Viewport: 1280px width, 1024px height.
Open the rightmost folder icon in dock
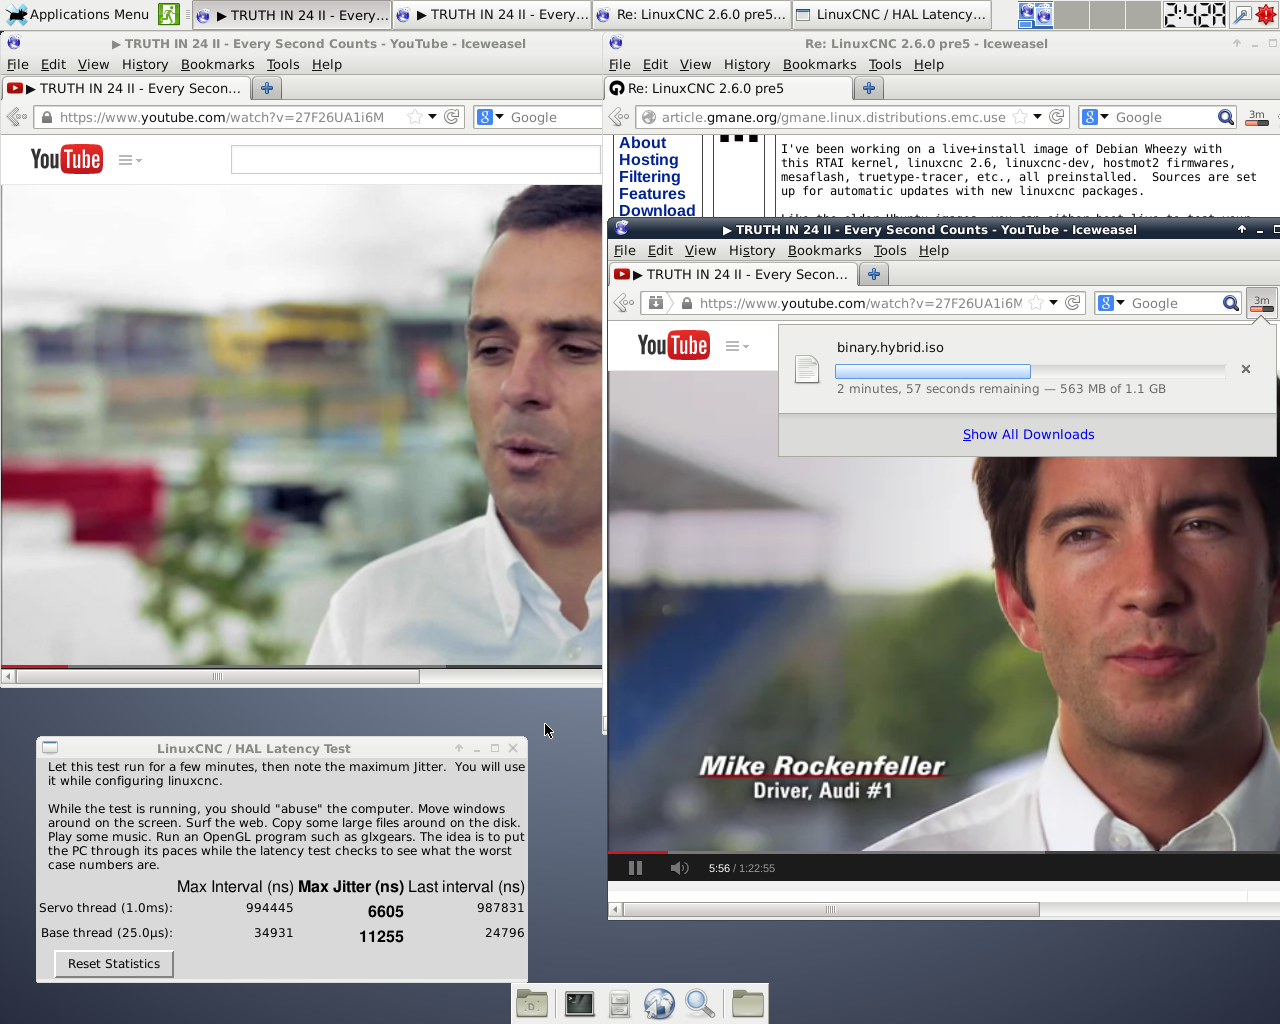(x=747, y=1003)
